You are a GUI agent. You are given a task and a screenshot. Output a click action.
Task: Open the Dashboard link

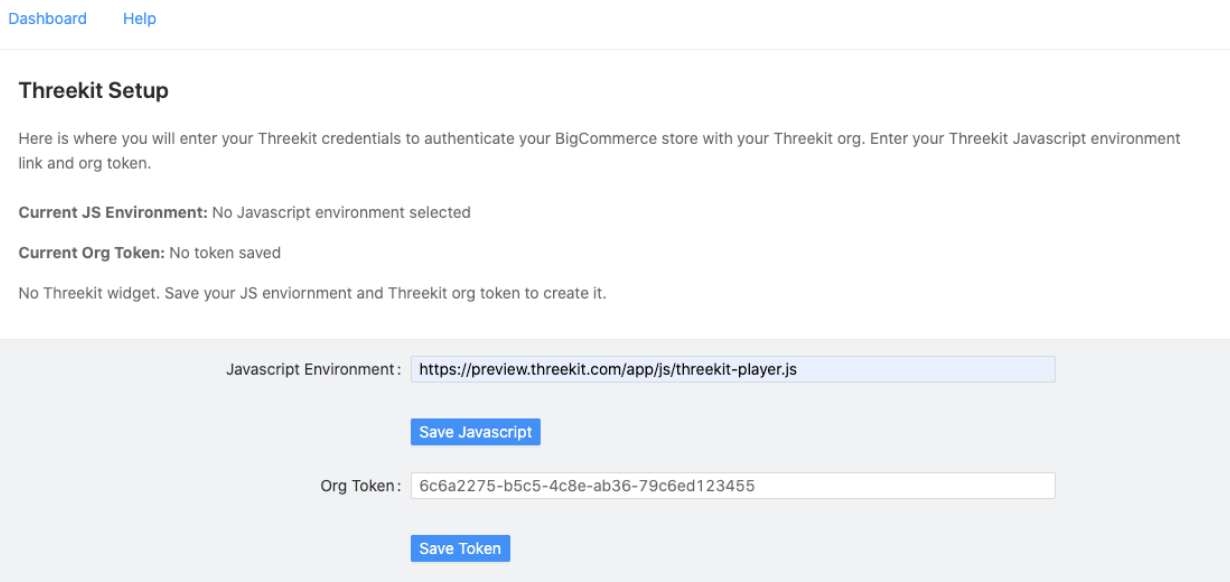pyautogui.click(x=47, y=19)
